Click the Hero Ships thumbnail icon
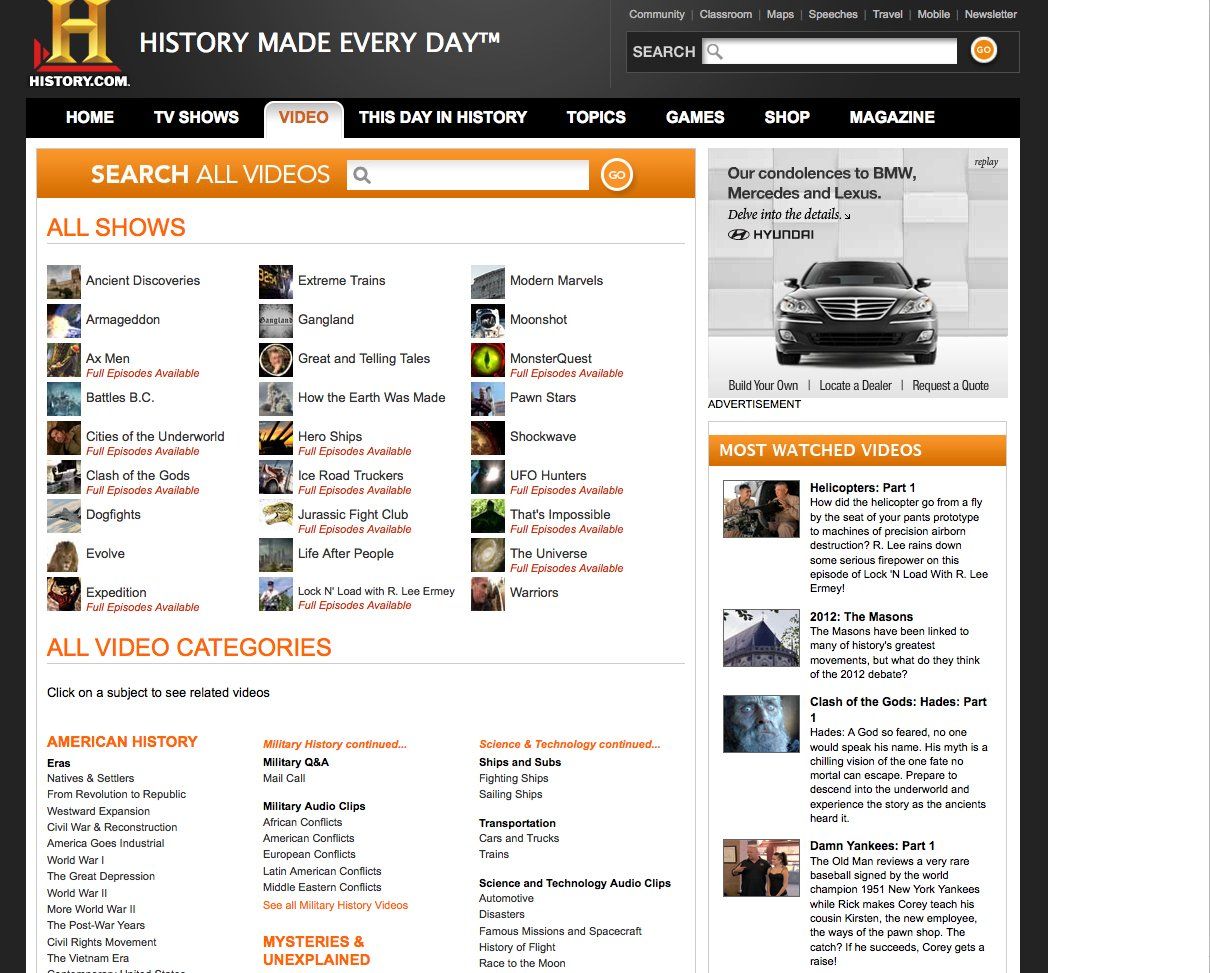Viewport: 1210px width, 973px height. [x=276, y=438]
